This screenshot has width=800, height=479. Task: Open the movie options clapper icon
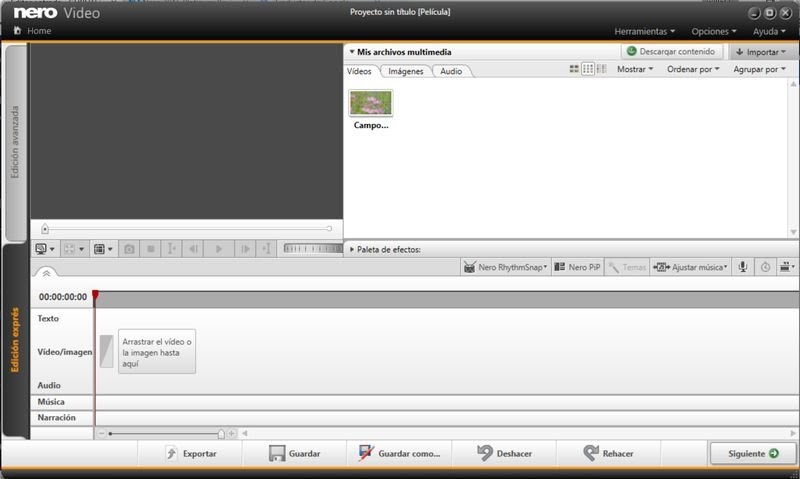(787, 267)
